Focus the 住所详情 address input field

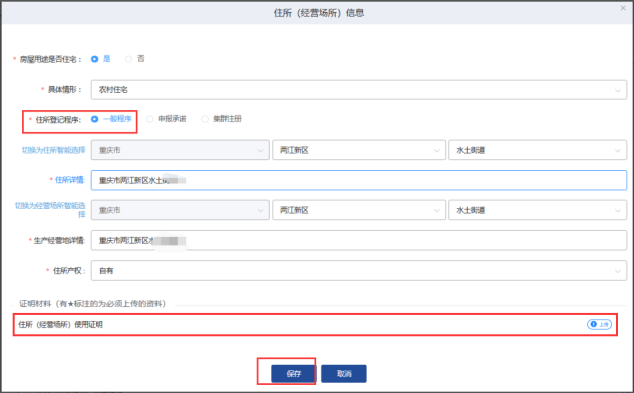pos(359,180)
